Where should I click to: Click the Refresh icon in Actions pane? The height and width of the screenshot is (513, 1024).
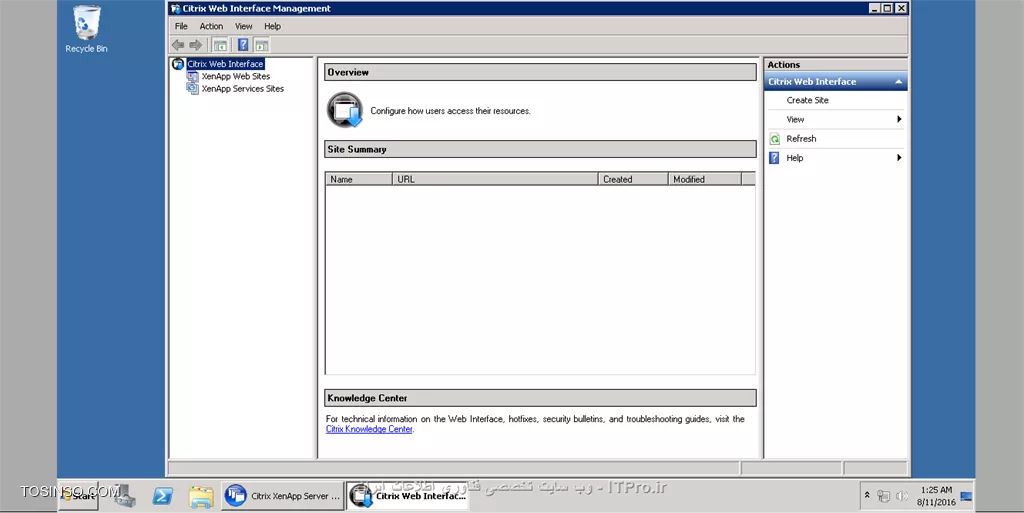pyautogui.click(x=775, y=139)
